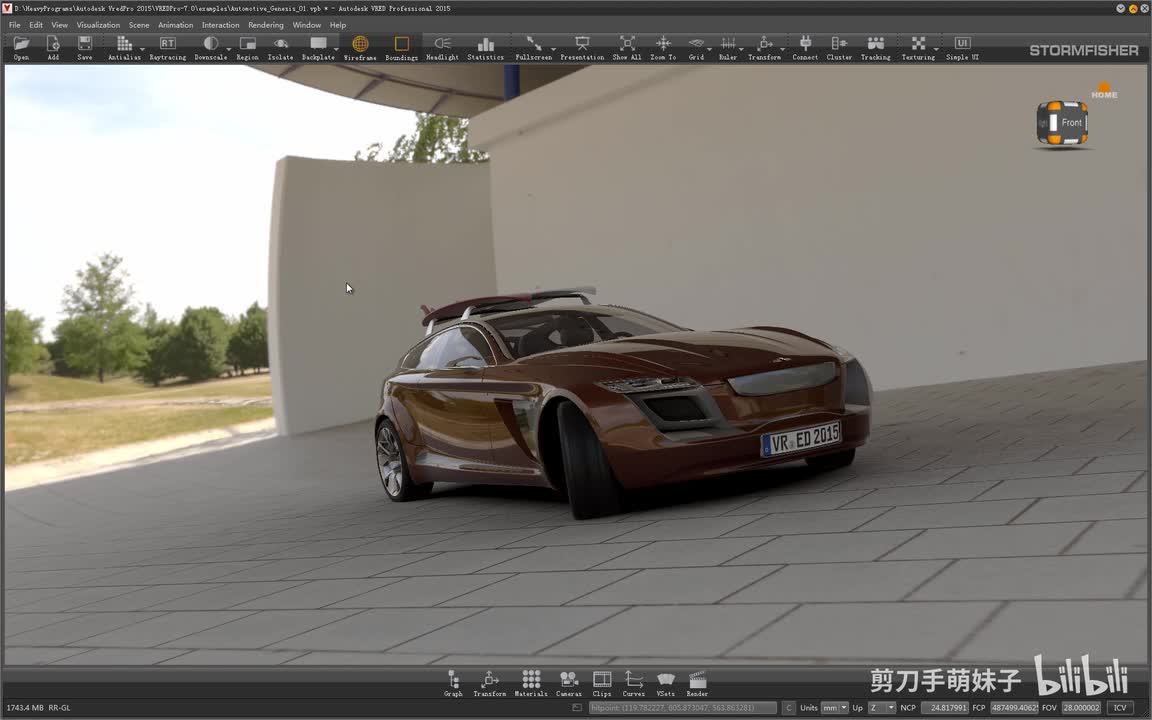Open the Fullscreen dropdown arrow

554,50
